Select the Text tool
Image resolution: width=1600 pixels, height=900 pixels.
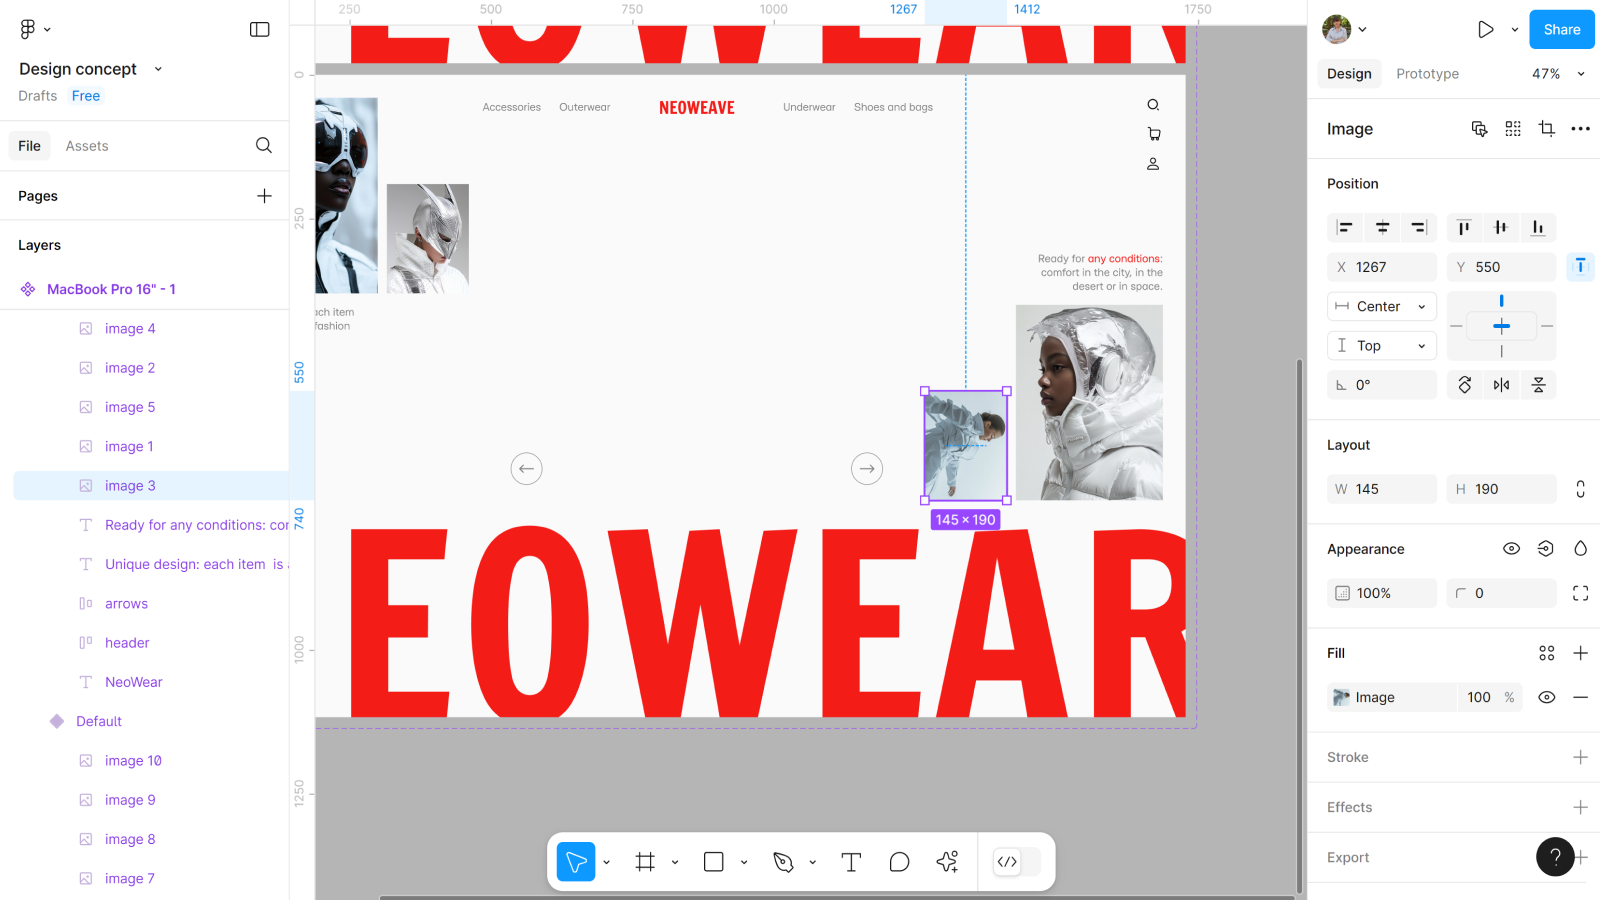pyautogui.click(x=851, y=862)
